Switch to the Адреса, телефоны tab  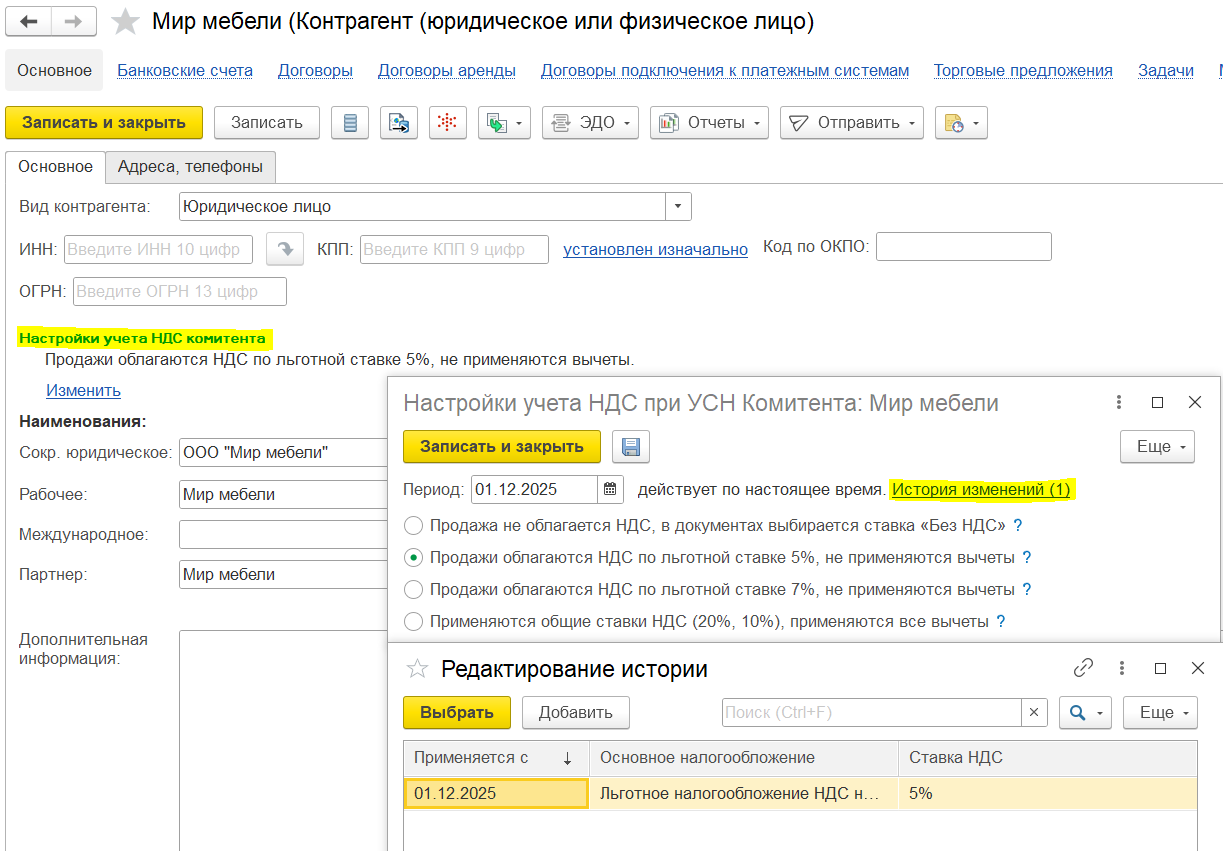tap(190, 167)
